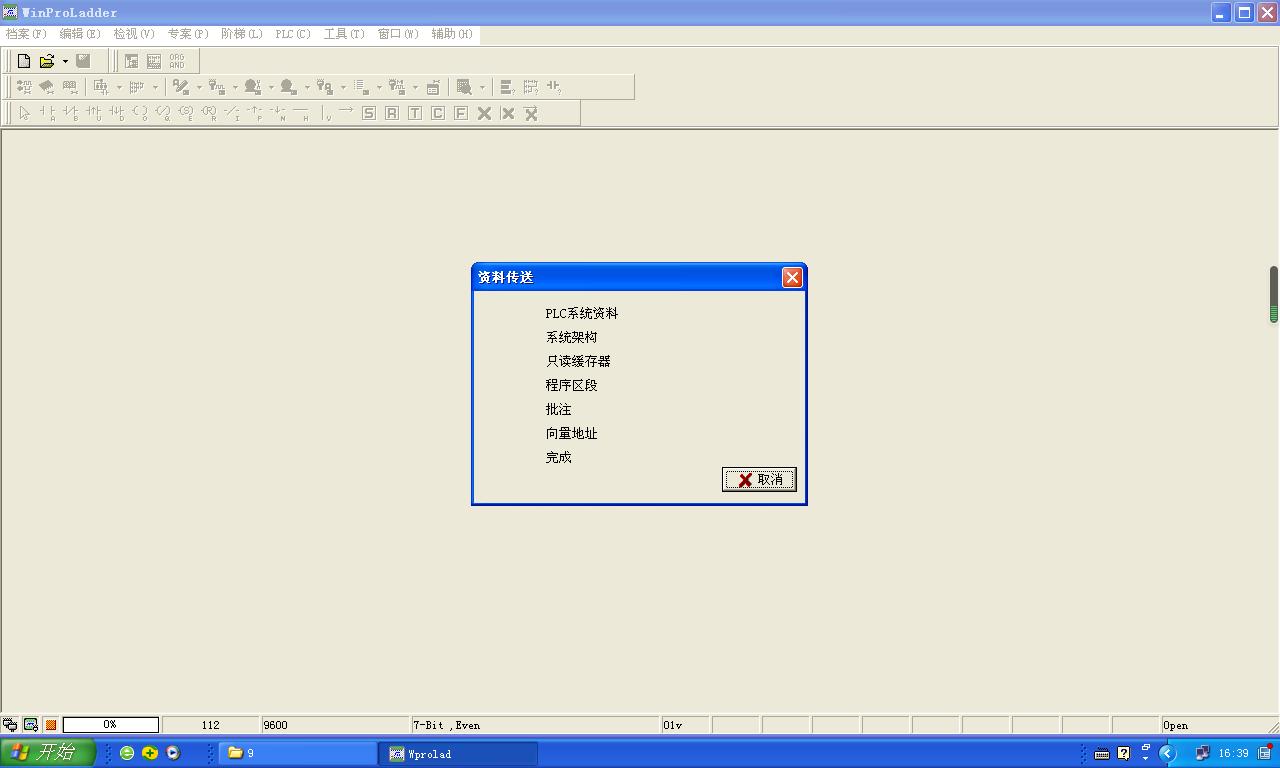Open the PLC(C) menu
The width and height of the screenshot is (1280, 768).
tap(293, 34)
